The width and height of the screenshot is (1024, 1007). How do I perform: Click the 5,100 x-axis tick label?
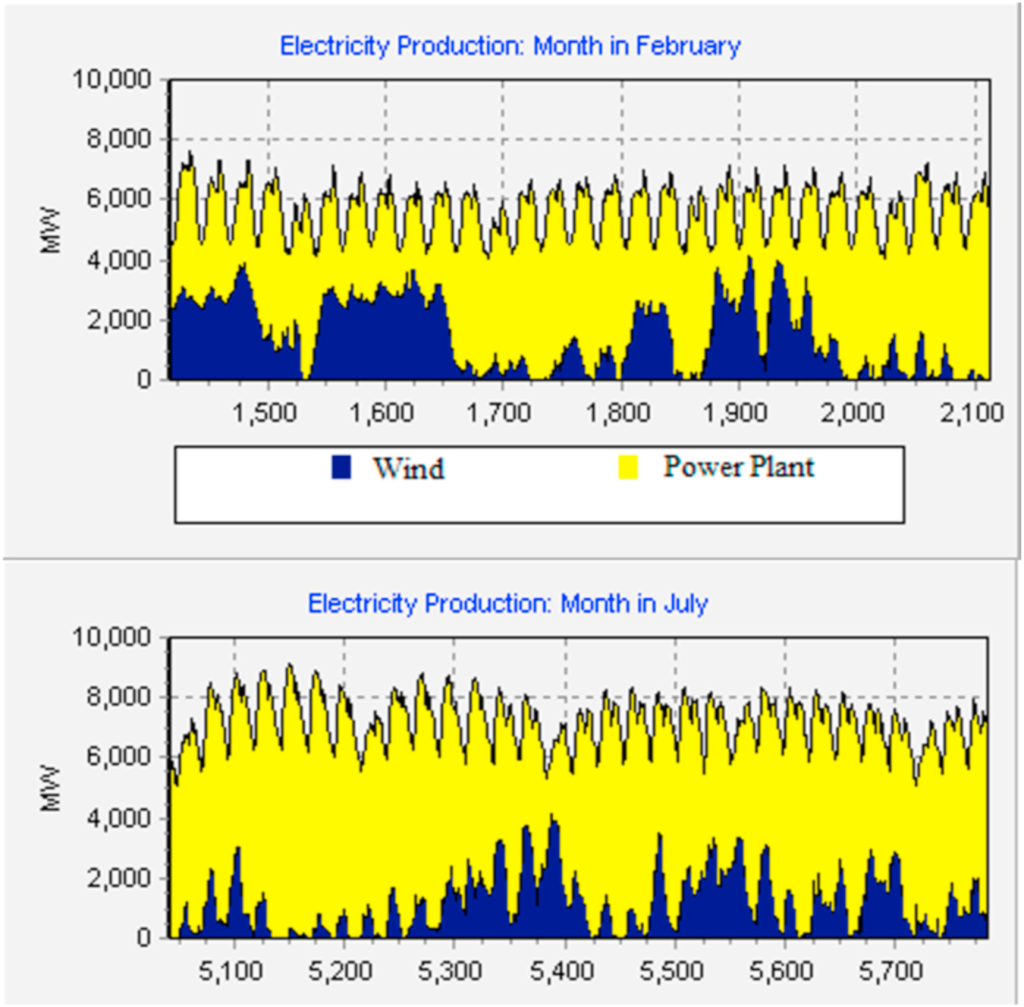pyautogui.click(x=234, y=970)
